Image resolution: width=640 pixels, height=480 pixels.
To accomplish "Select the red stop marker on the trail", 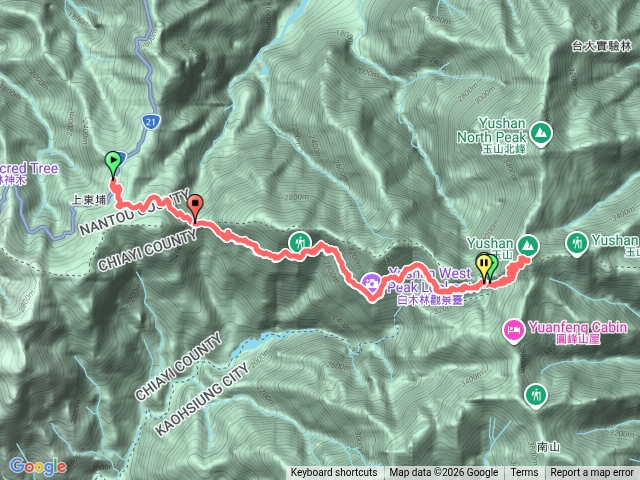I will pos(195,207).
